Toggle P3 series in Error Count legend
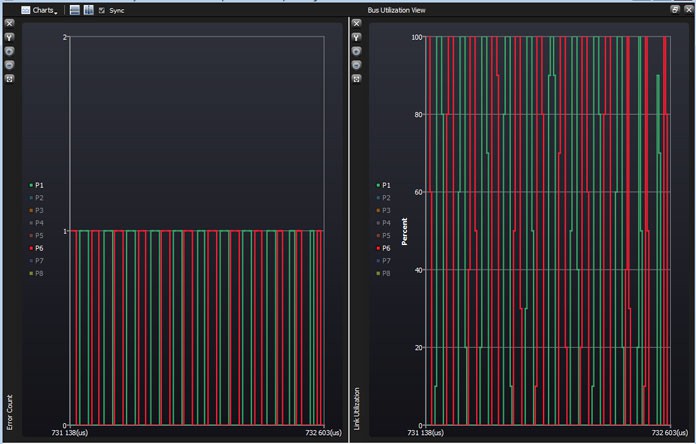The height and width of the screenshot is (444, 696). (36, 210)
